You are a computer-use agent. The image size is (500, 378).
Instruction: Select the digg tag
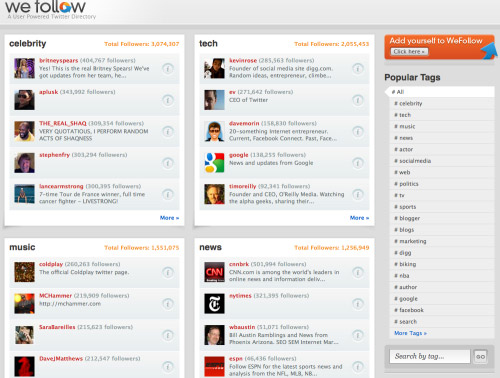pyautogui.click(x=403, y=253)
